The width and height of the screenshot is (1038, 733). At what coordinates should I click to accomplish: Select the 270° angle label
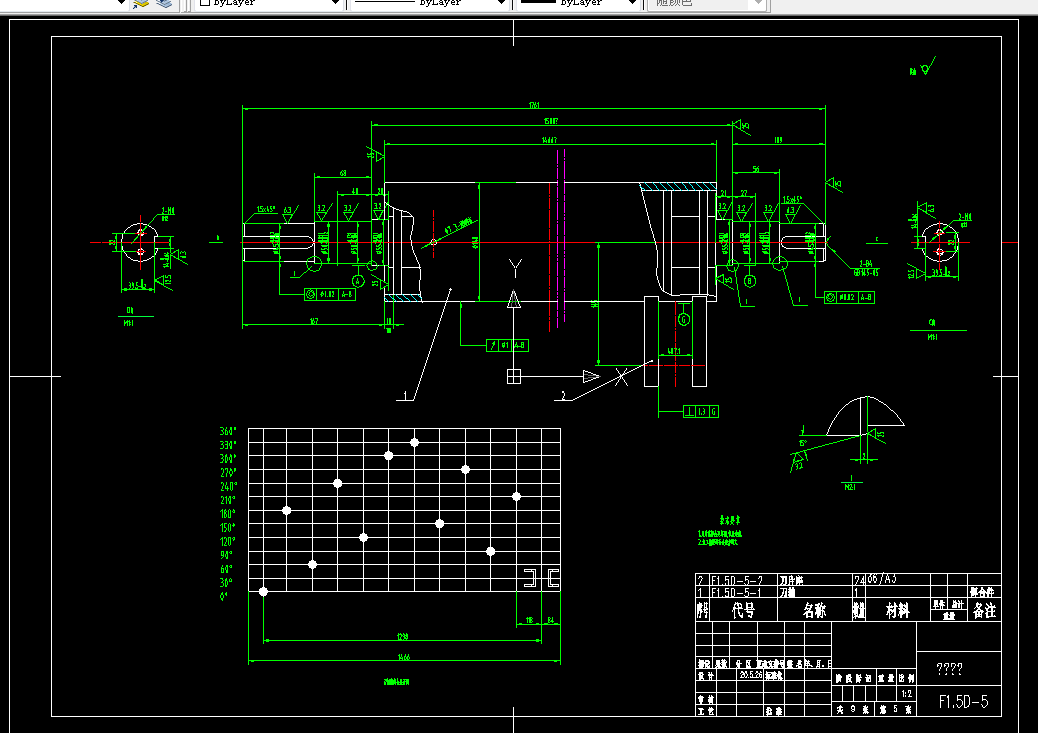[x=228, y=473]
